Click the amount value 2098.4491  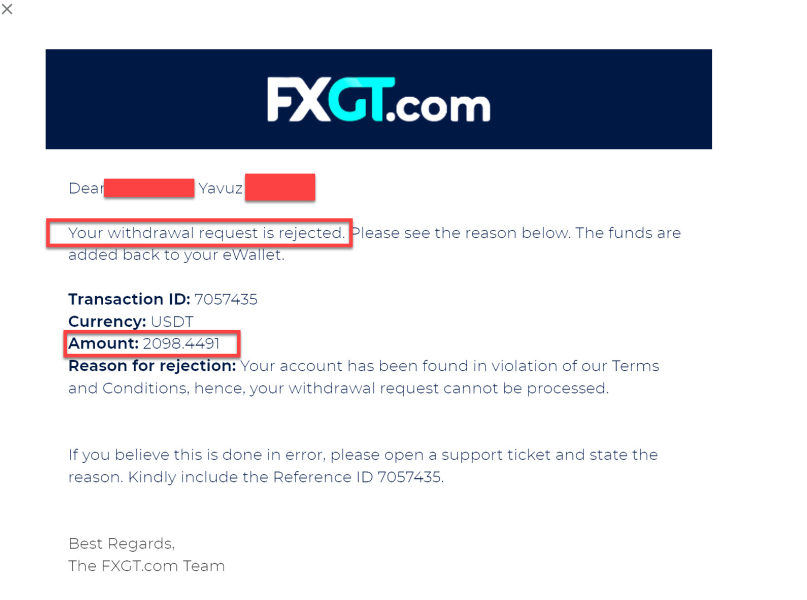[189, 344]
